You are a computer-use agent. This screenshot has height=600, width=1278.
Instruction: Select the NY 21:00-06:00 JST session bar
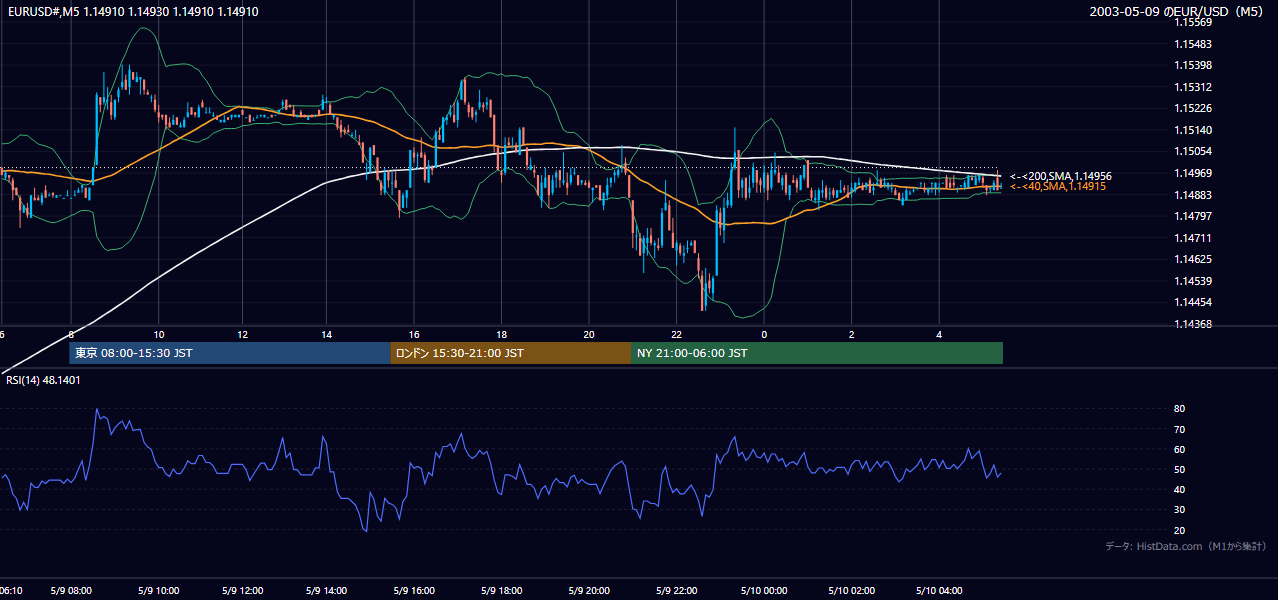(817, 353)
